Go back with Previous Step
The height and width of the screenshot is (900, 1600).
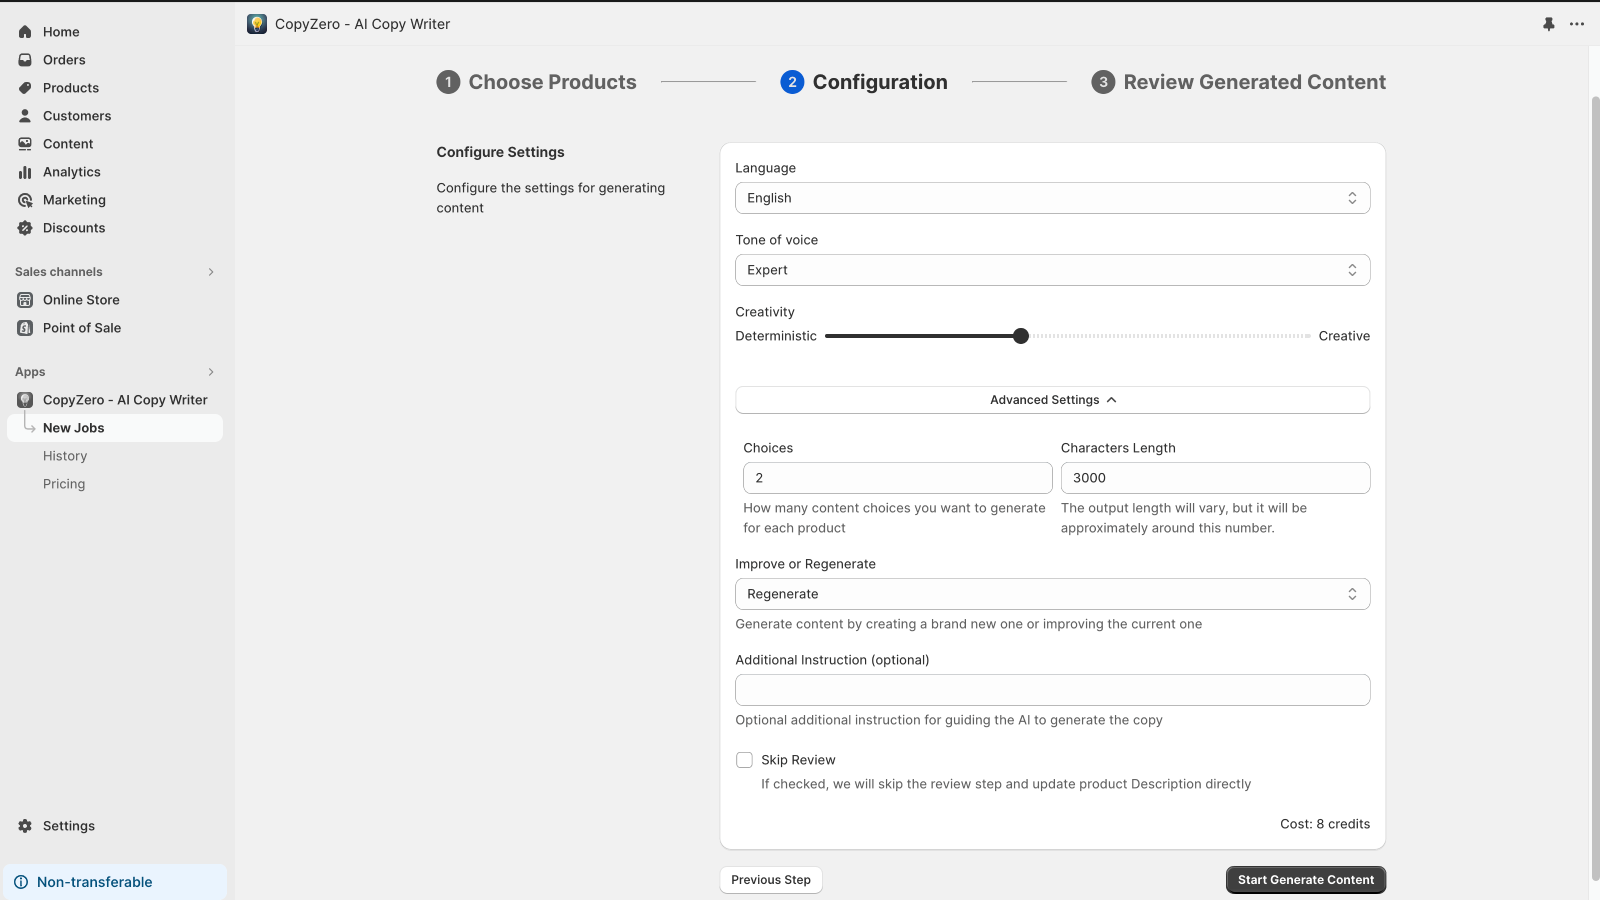770,879
